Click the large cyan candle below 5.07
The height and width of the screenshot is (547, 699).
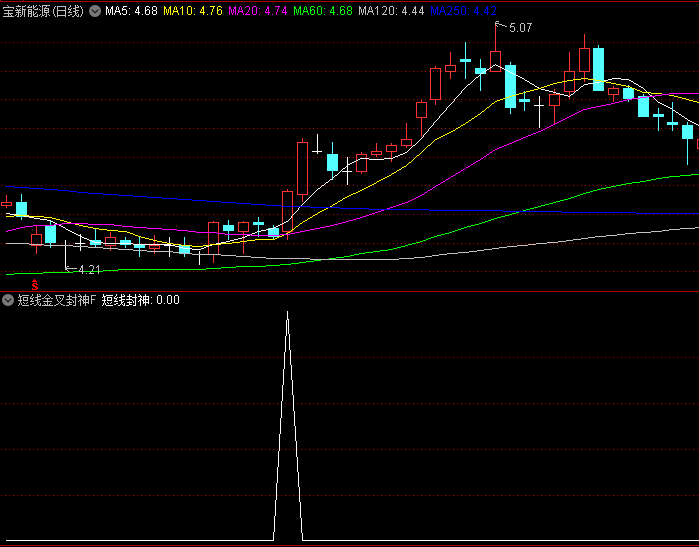(510, 86)
